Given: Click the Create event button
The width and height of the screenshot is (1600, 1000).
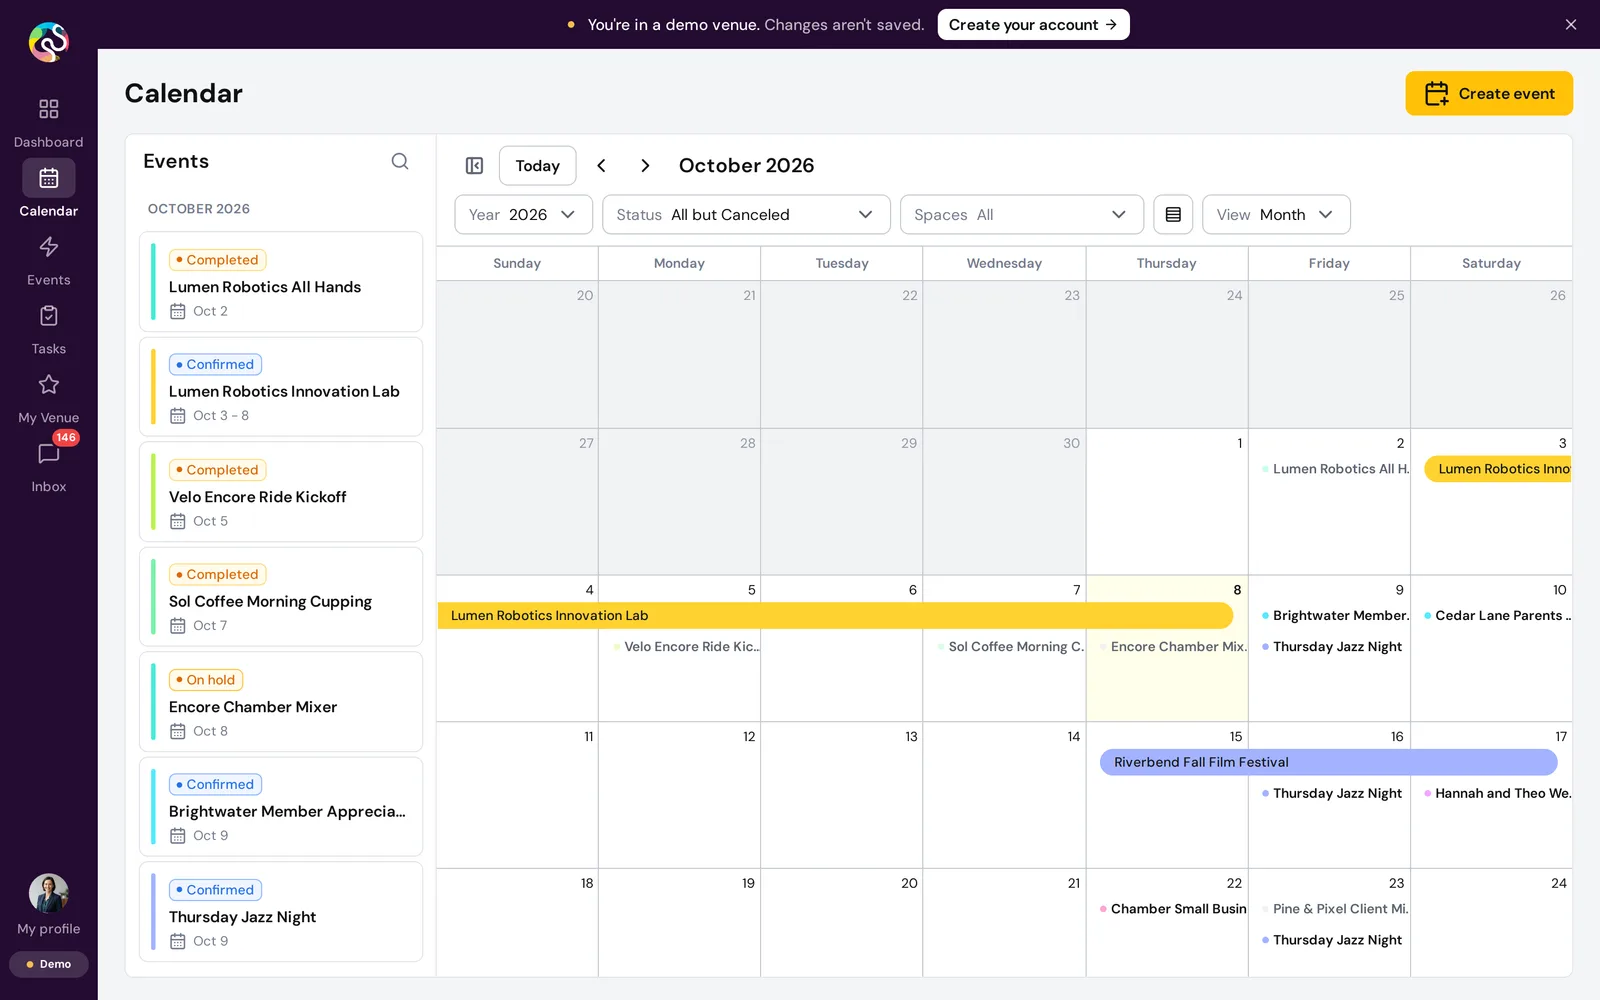Looking at the screenshot, I should point(1489,93).
